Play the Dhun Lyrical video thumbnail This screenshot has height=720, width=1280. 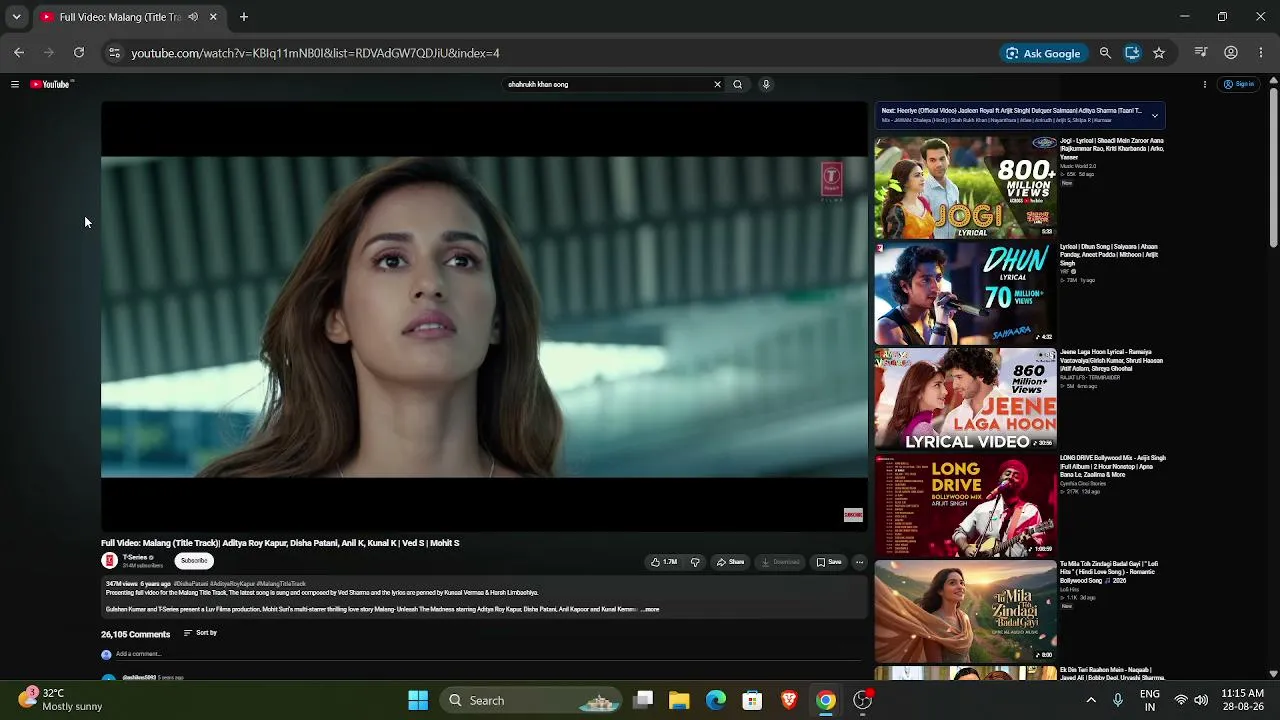click(x=965, y=294)
